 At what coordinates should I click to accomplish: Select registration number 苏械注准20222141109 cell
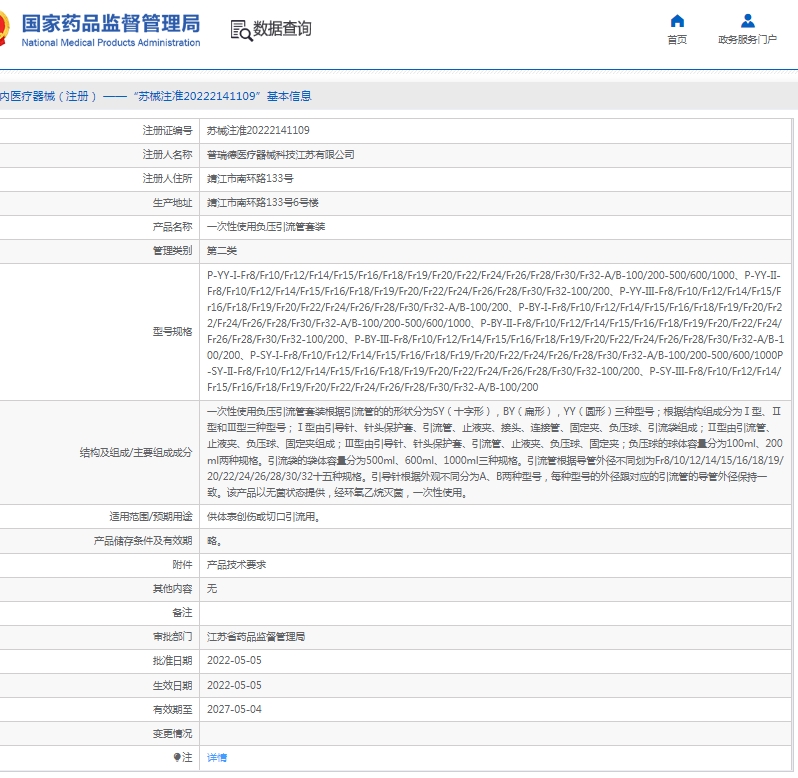click(x=258, y=131)
